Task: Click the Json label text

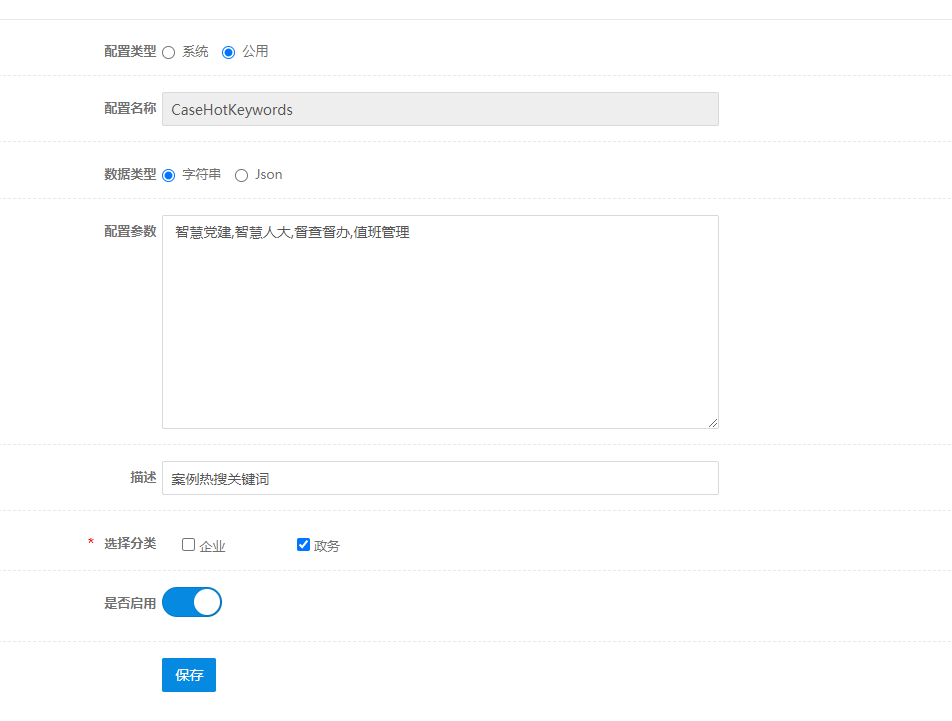Action: click(x=268, y=175)
